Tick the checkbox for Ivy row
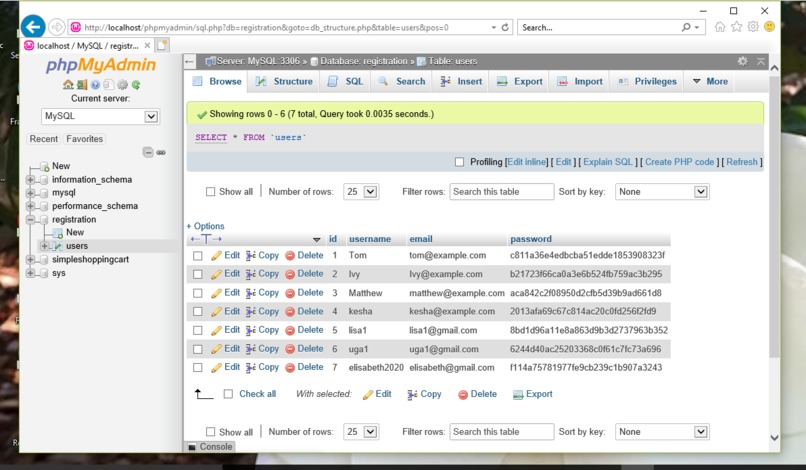This screenshot has height=470, width=806. [197, 274]
